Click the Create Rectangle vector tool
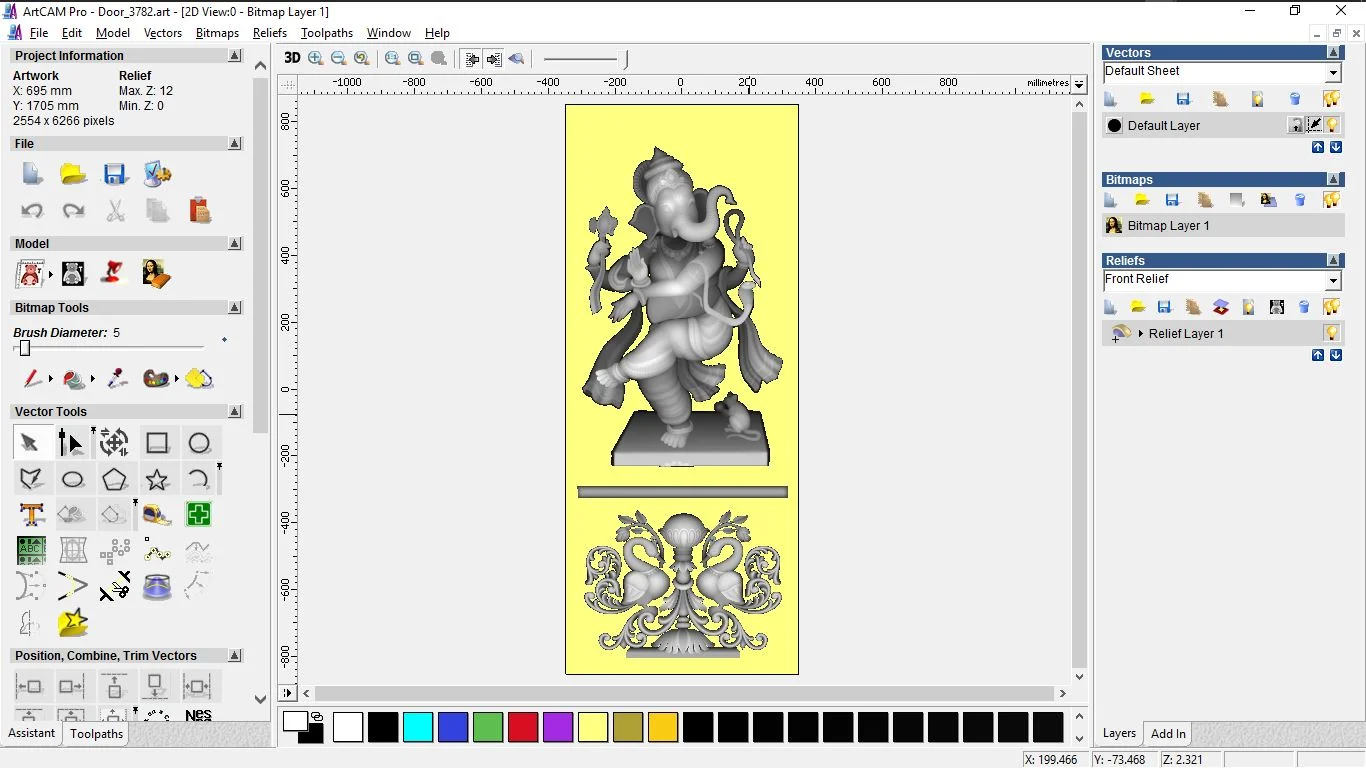The image size is (1366, 768). coord(157,443)
